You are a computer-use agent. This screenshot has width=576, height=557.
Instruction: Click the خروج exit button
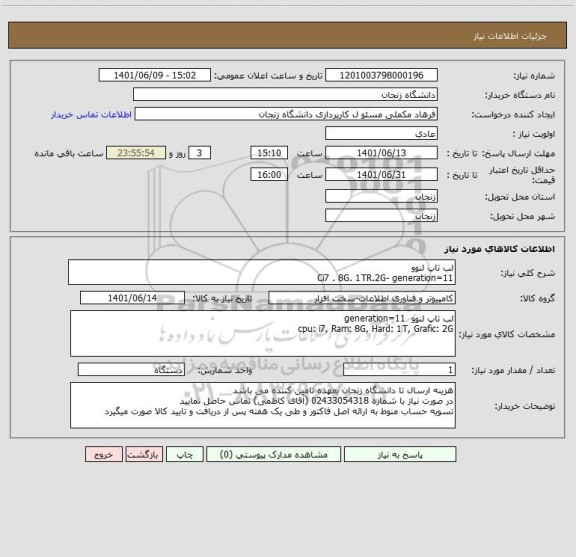point(104,454)
